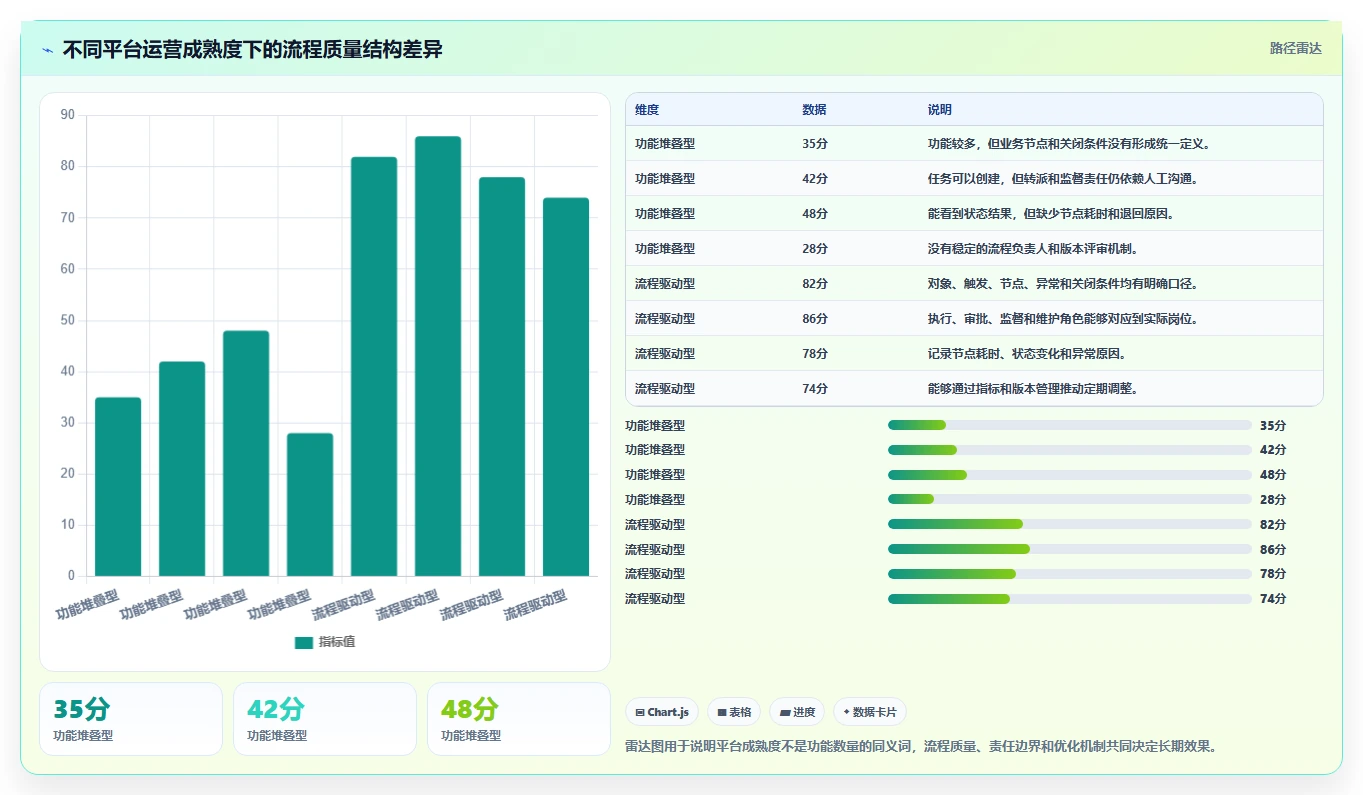The width and height of the screenshot is (1363, 795).
Task: Click the page title 不同平台运营成熟度下的流程质量结构差异
Action: (253, 49)
